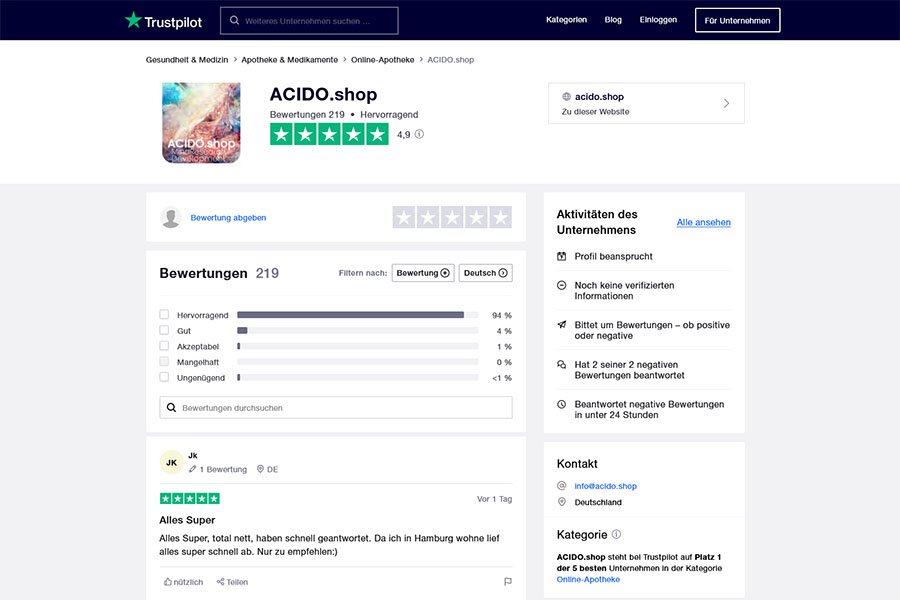
Task: Click the thumbs-up nützlich icon
Action: 168,582
